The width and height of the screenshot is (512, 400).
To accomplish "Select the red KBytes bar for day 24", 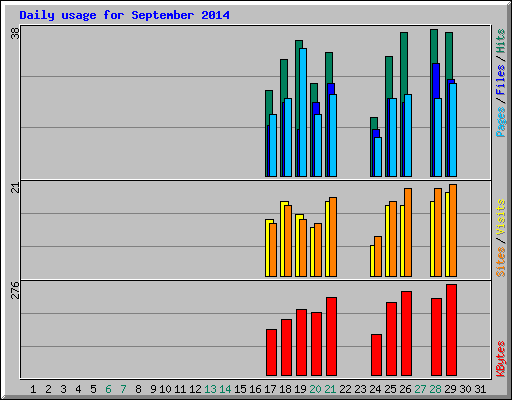I will coord(376,355).
